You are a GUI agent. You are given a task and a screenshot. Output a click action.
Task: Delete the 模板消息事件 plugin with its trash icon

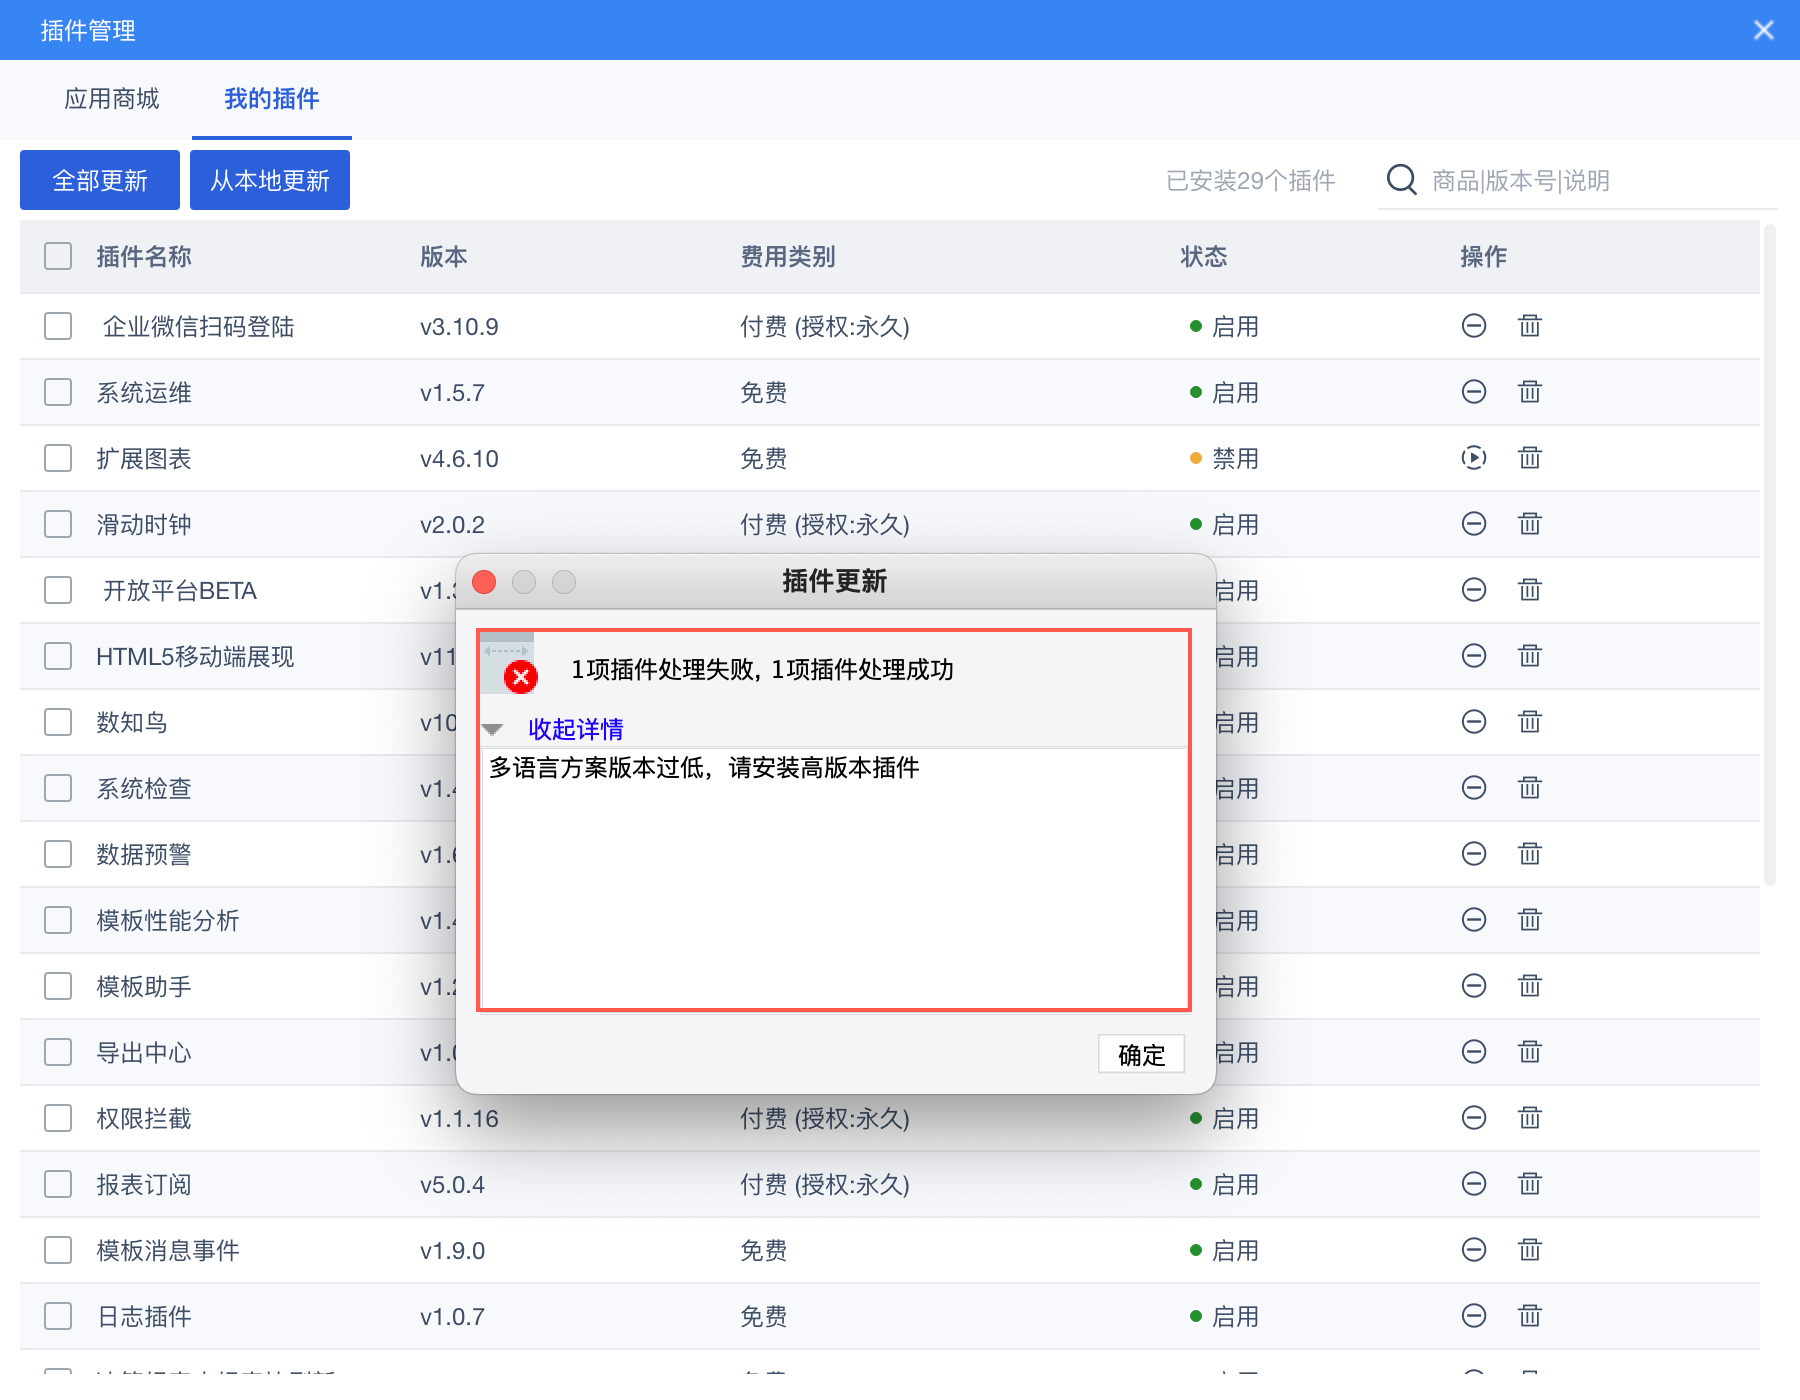pos(1530,1250)
